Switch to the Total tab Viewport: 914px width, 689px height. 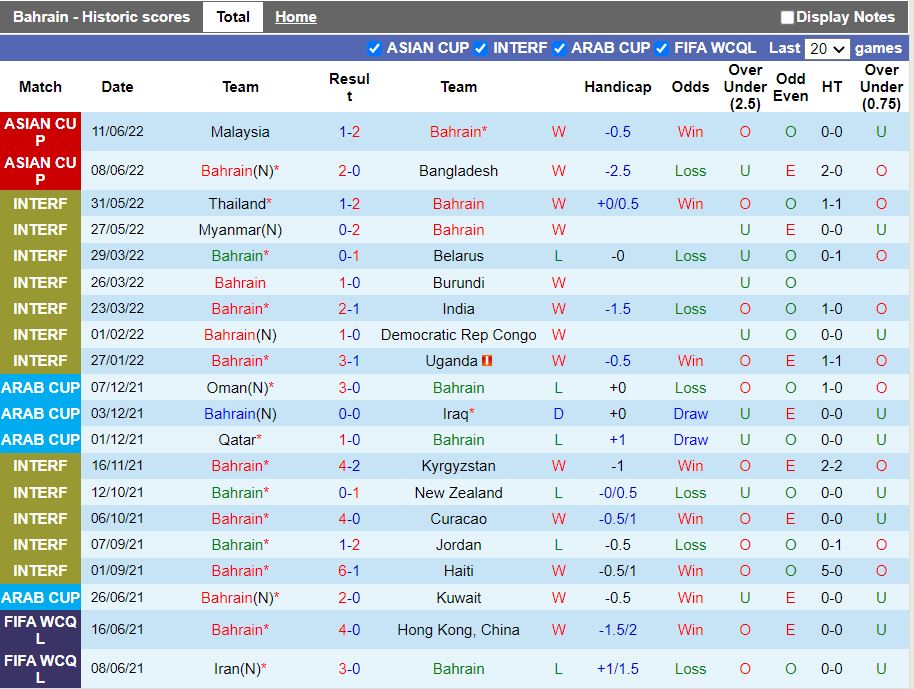tap(233, 17)
